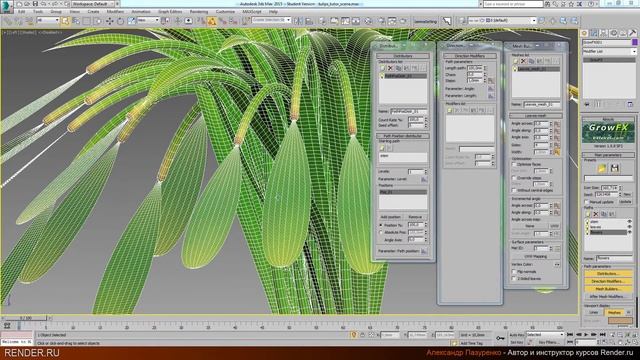The width and height of the screenshot is (640, 360).
Task: Open Angle across graph in Leaves mesh
Action: (x=557, y=124)
